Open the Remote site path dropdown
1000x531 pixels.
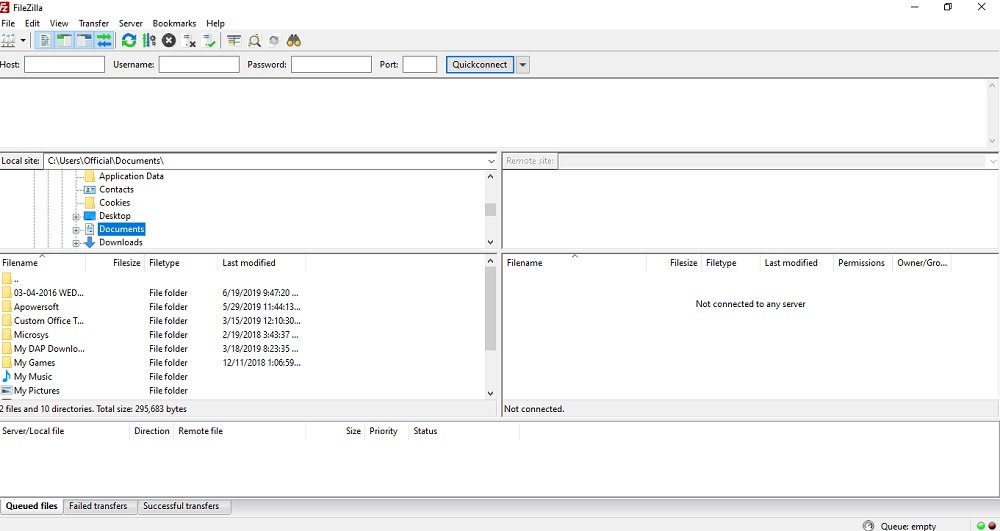coord(994,161)
